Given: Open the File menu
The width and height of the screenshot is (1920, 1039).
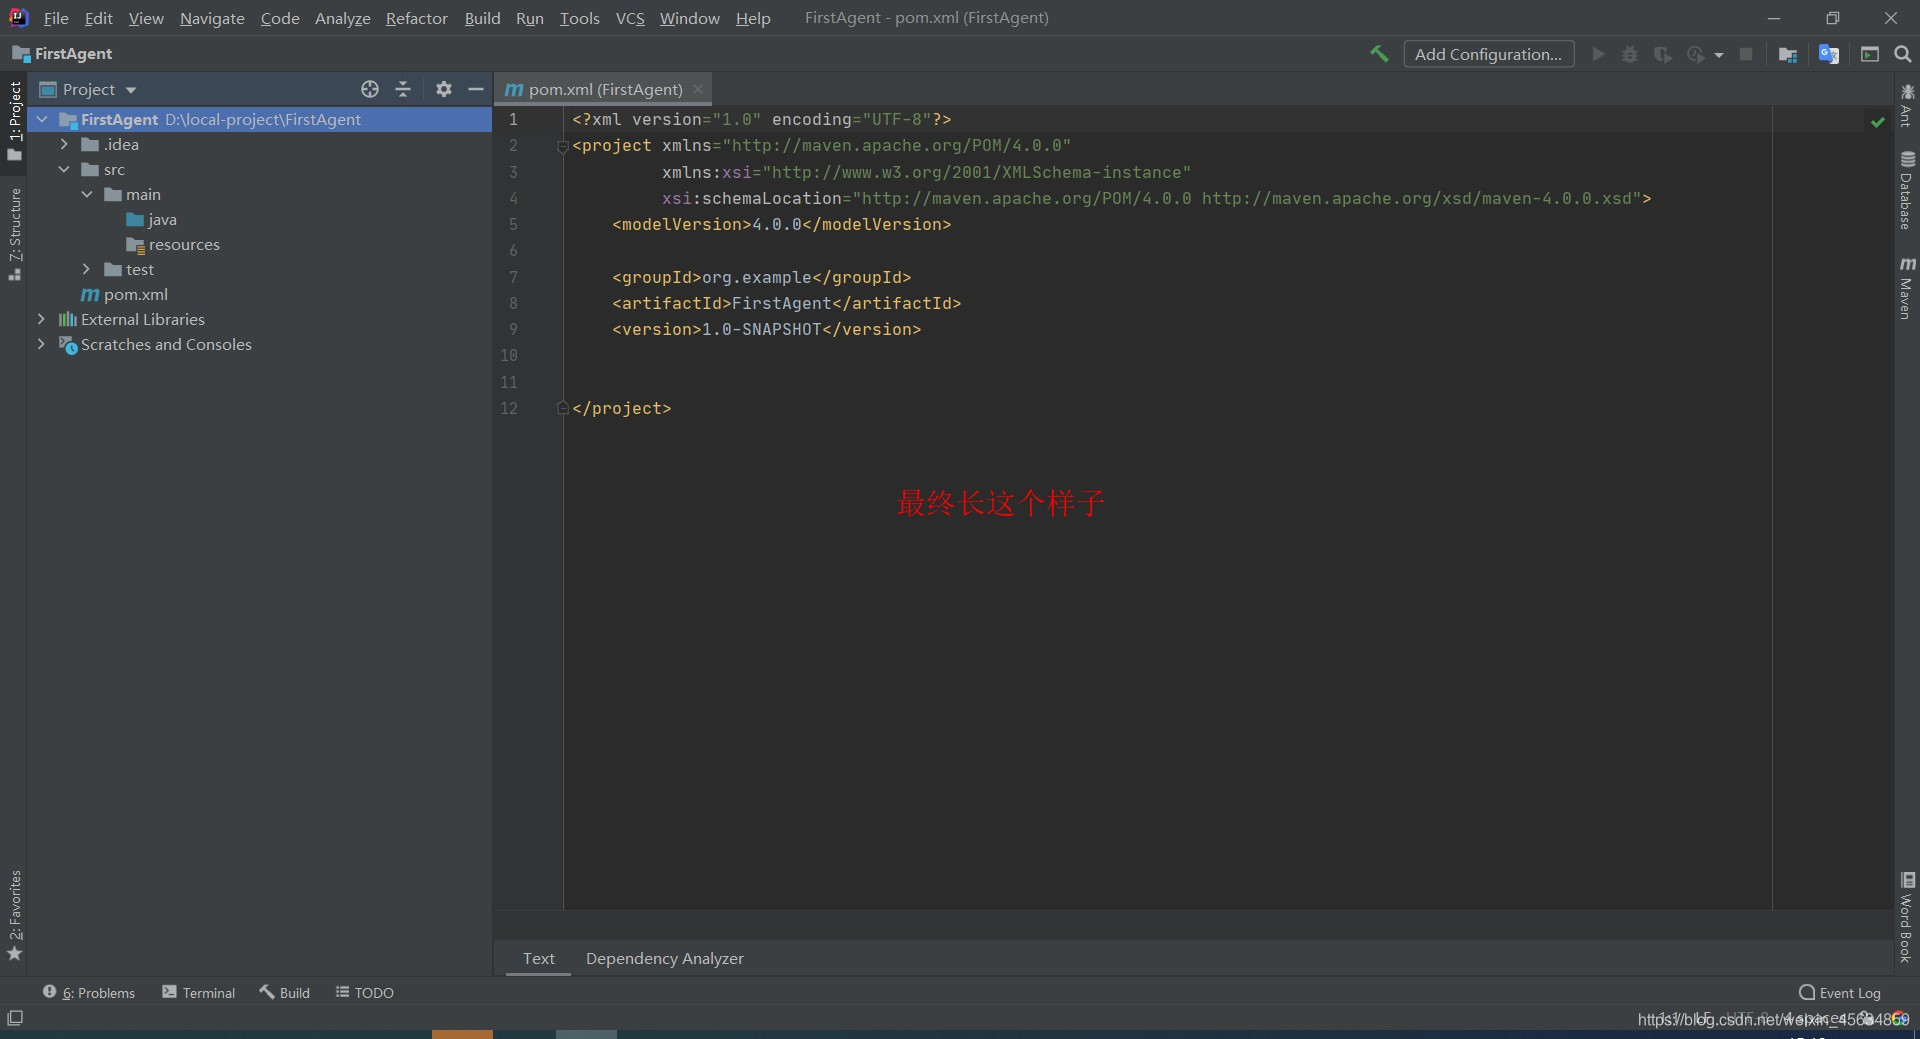Looking at the screenshot, I should pyautogui.click(x=56, y=18).
